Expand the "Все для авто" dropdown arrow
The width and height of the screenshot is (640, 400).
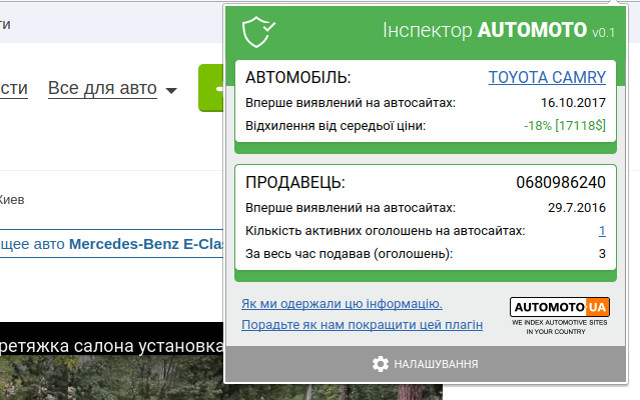(x=171, y=90)
